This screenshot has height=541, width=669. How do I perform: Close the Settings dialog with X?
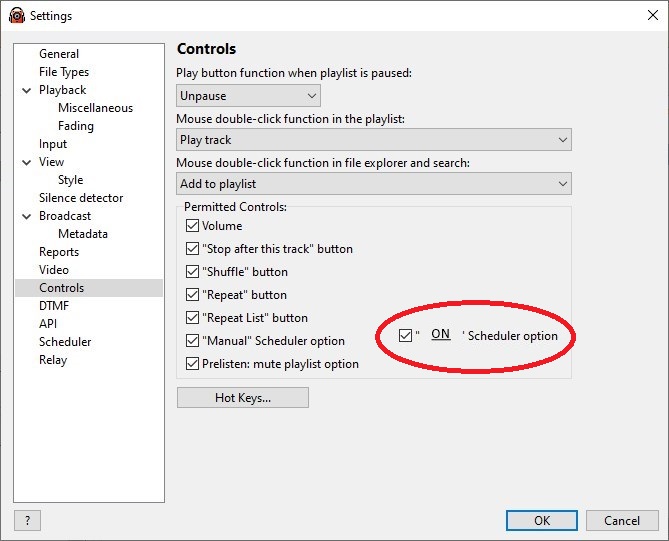tap(652, 15)
